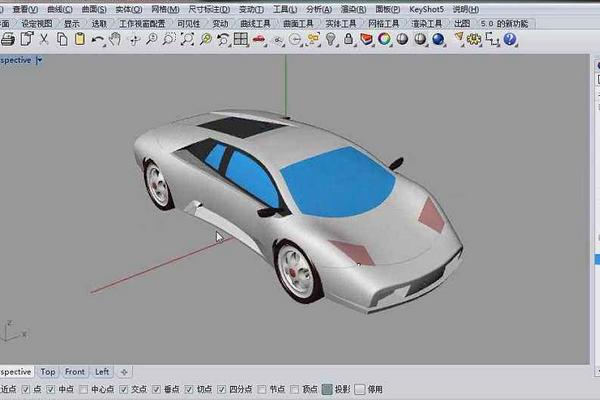Viewport: 600px width, 400px height.
Task: Switch to the 实体工具 toolbar tab
Action: pyautogui.click(x=341, y=24)
